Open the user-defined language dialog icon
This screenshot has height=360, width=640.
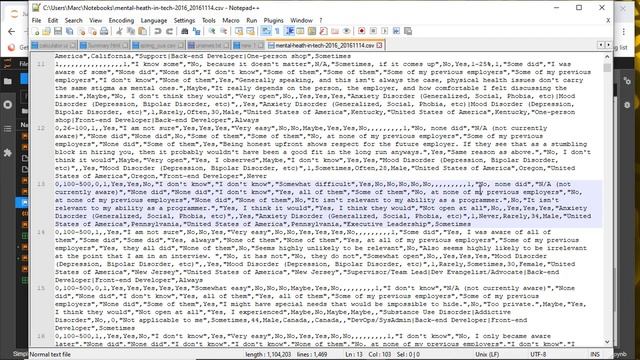[300, 31]
